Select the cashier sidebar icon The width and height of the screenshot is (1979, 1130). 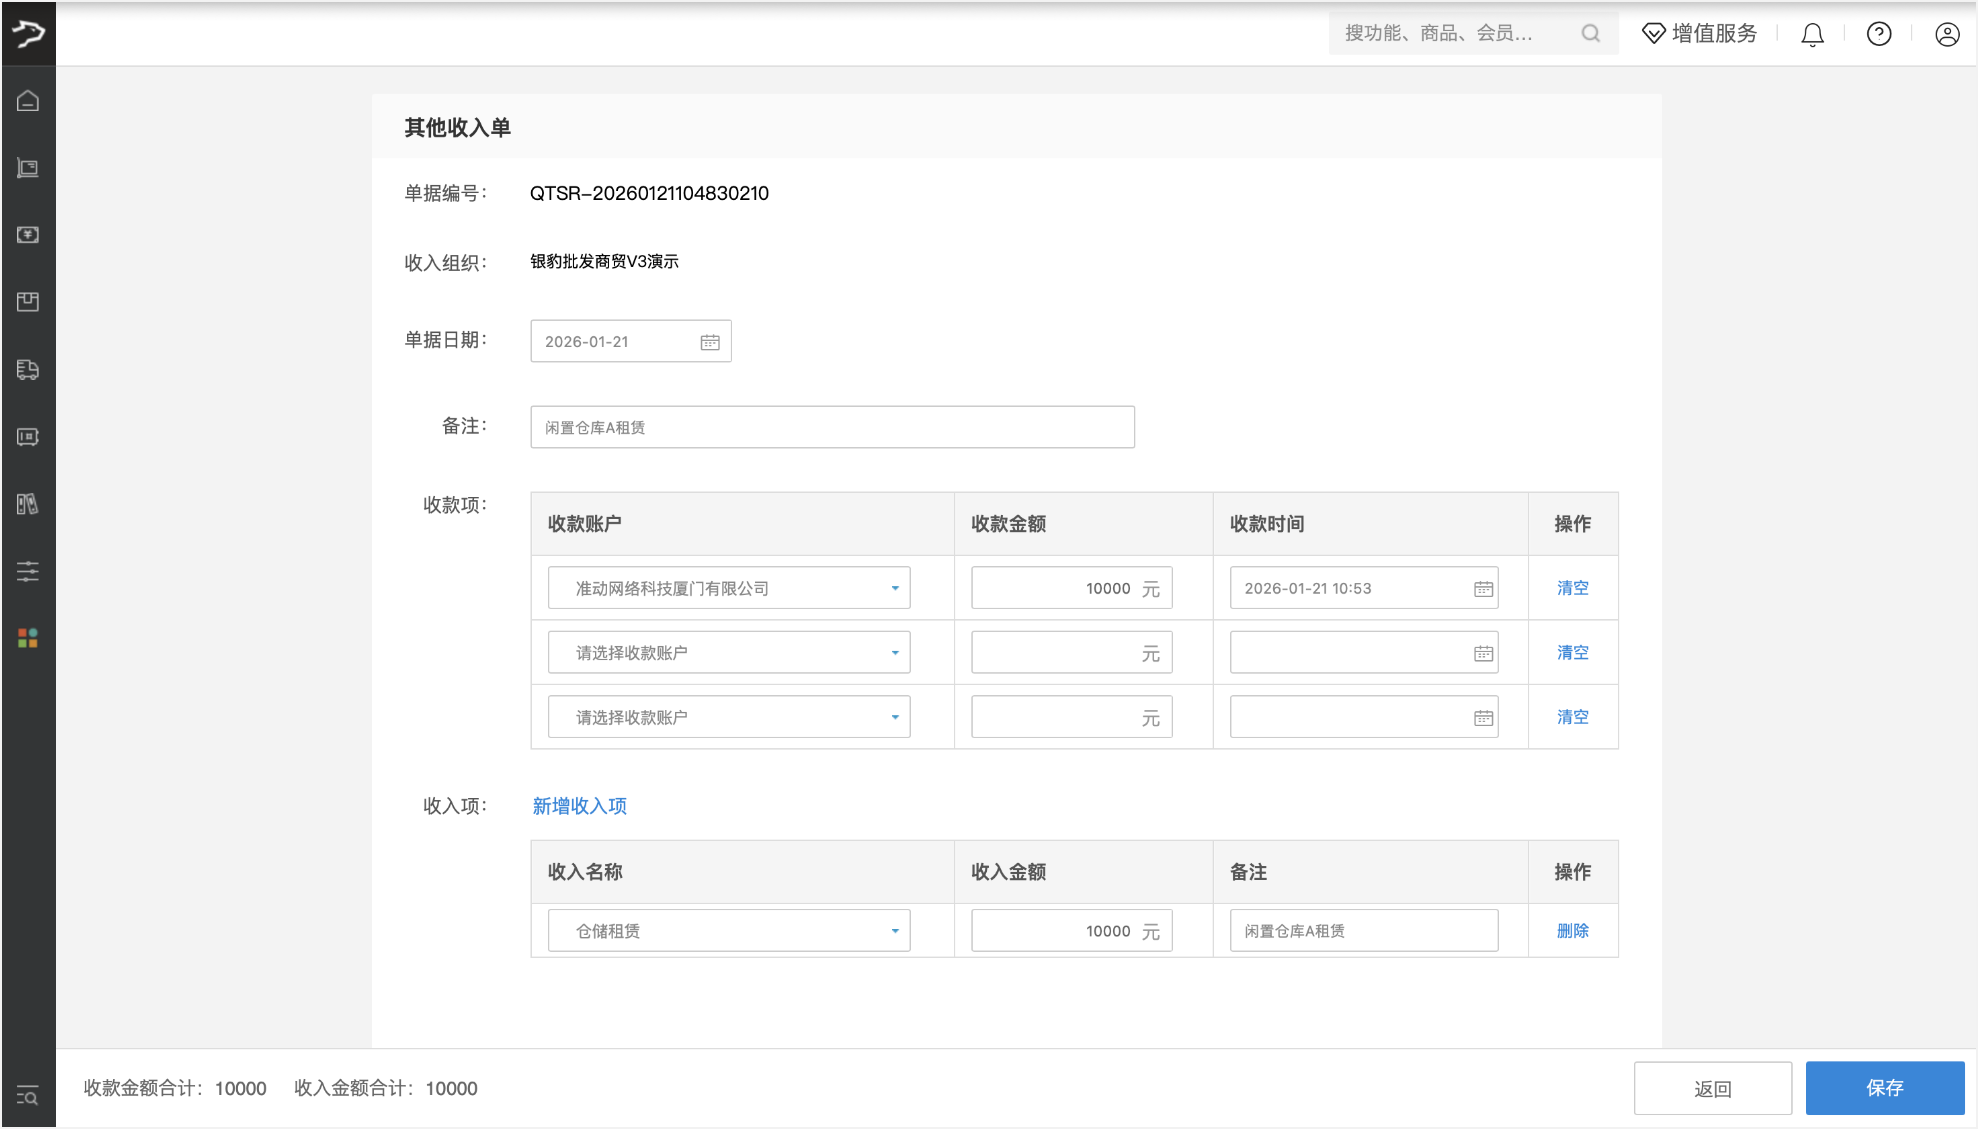coord(27,437)
